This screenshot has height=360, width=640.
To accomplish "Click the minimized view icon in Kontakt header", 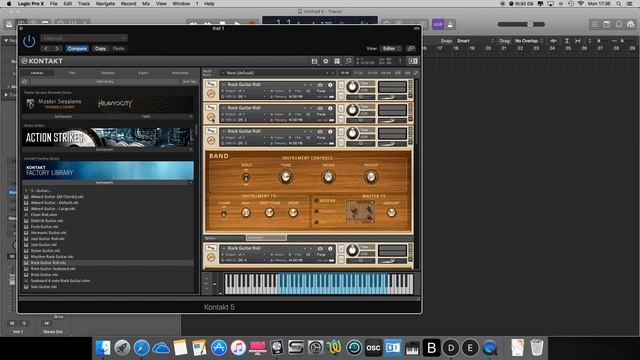I will 348,61.
